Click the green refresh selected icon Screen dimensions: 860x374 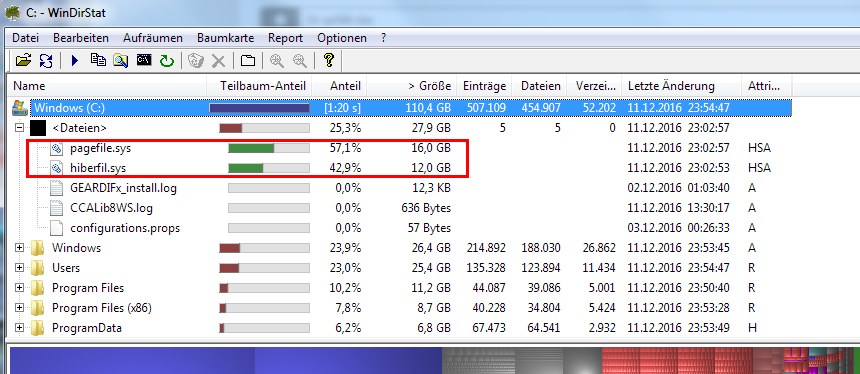[167, 60]
